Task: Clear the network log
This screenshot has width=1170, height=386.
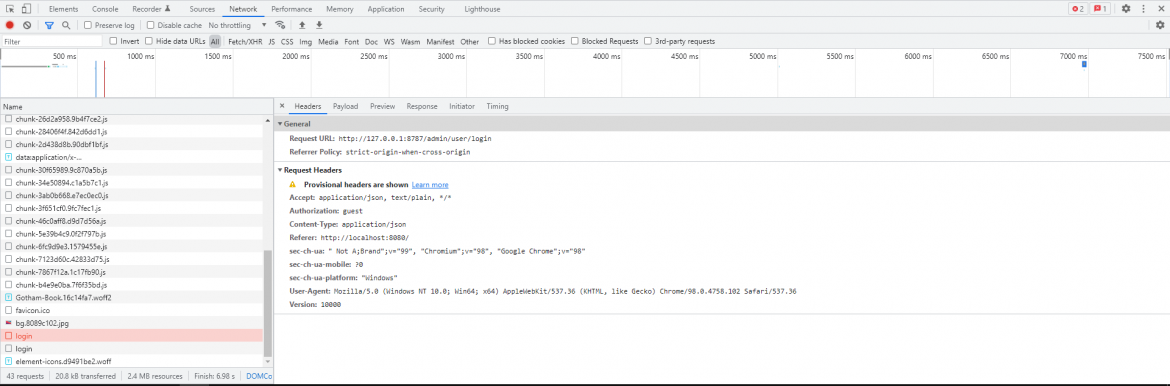Action: (x=27, y=25)
